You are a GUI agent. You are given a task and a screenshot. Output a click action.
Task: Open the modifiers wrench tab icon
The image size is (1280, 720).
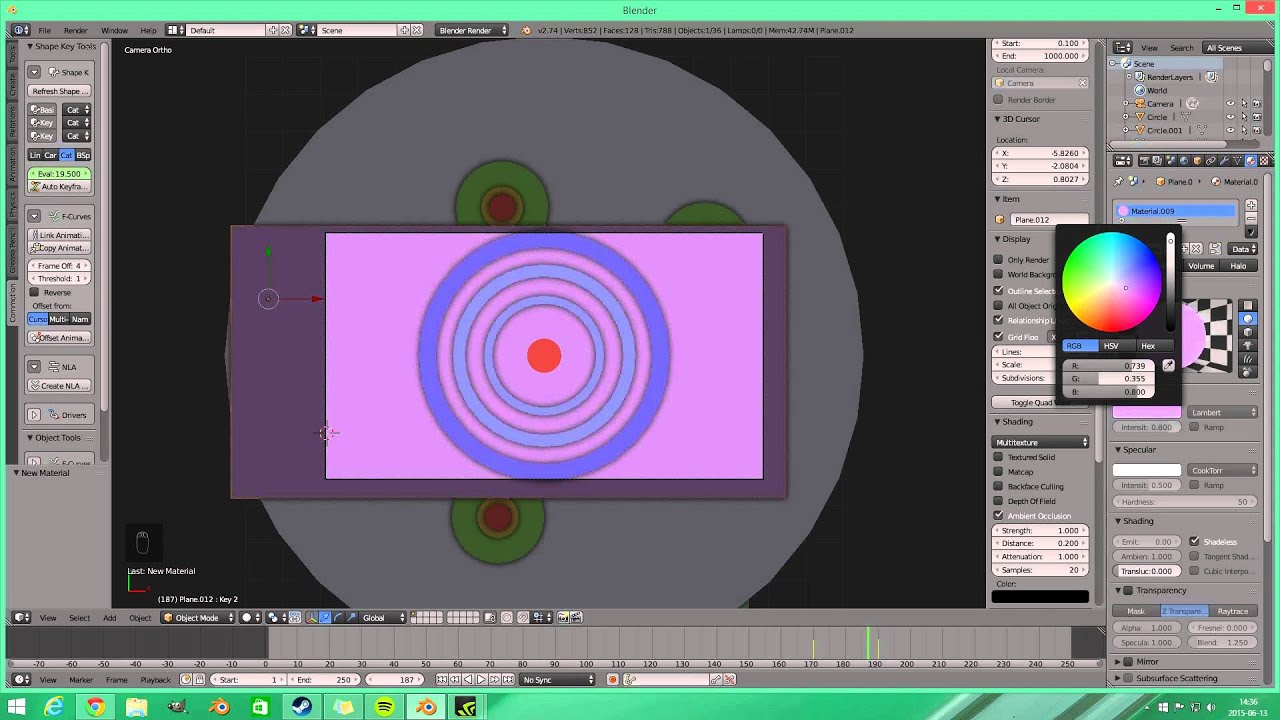[1224, 161]
